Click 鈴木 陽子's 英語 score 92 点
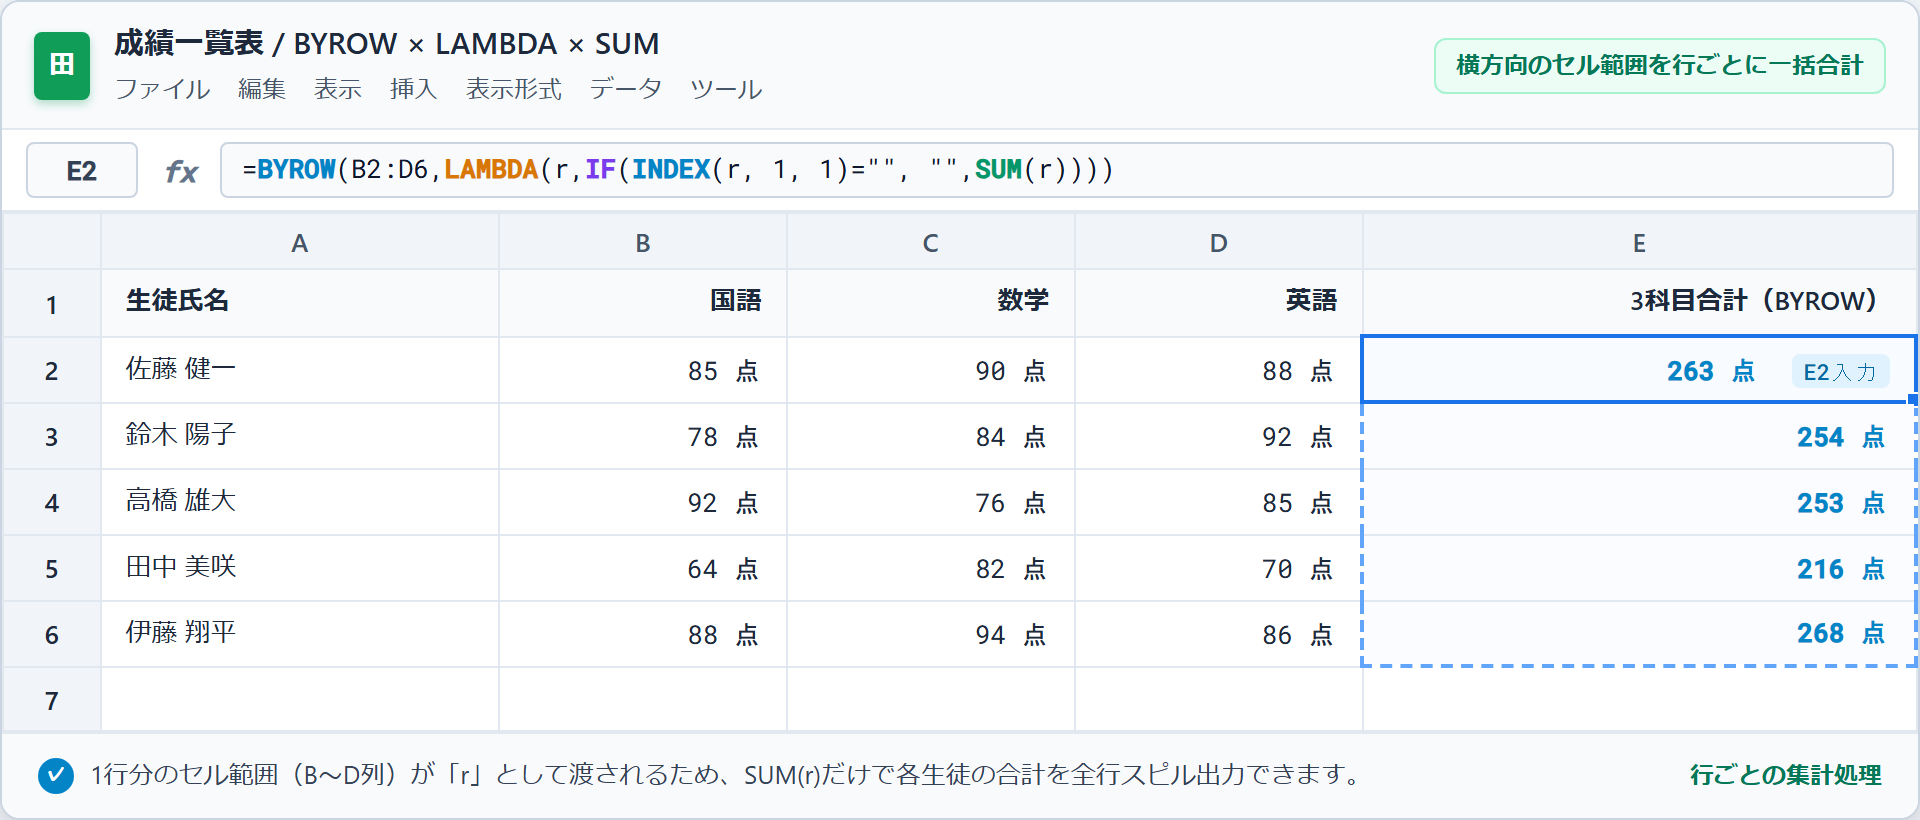This screenshot has width=1920, height=820. pos(1219,436)
